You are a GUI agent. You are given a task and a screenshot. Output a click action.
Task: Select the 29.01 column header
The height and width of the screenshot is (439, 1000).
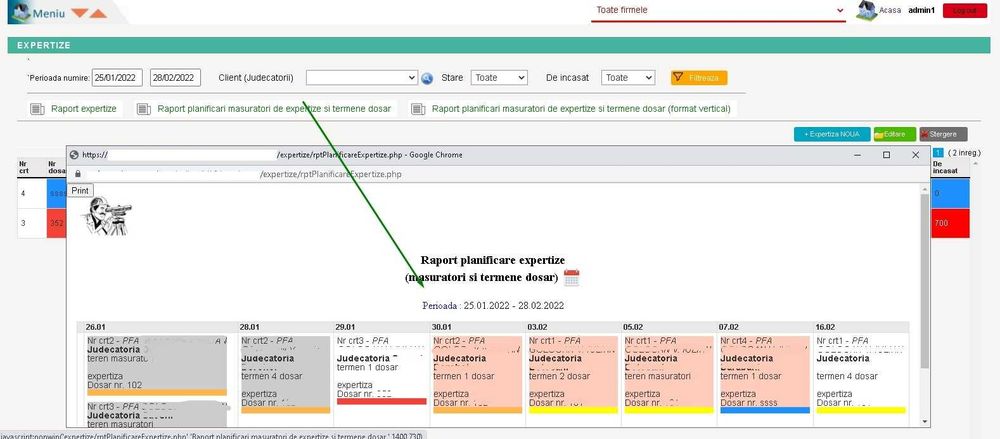346,327
